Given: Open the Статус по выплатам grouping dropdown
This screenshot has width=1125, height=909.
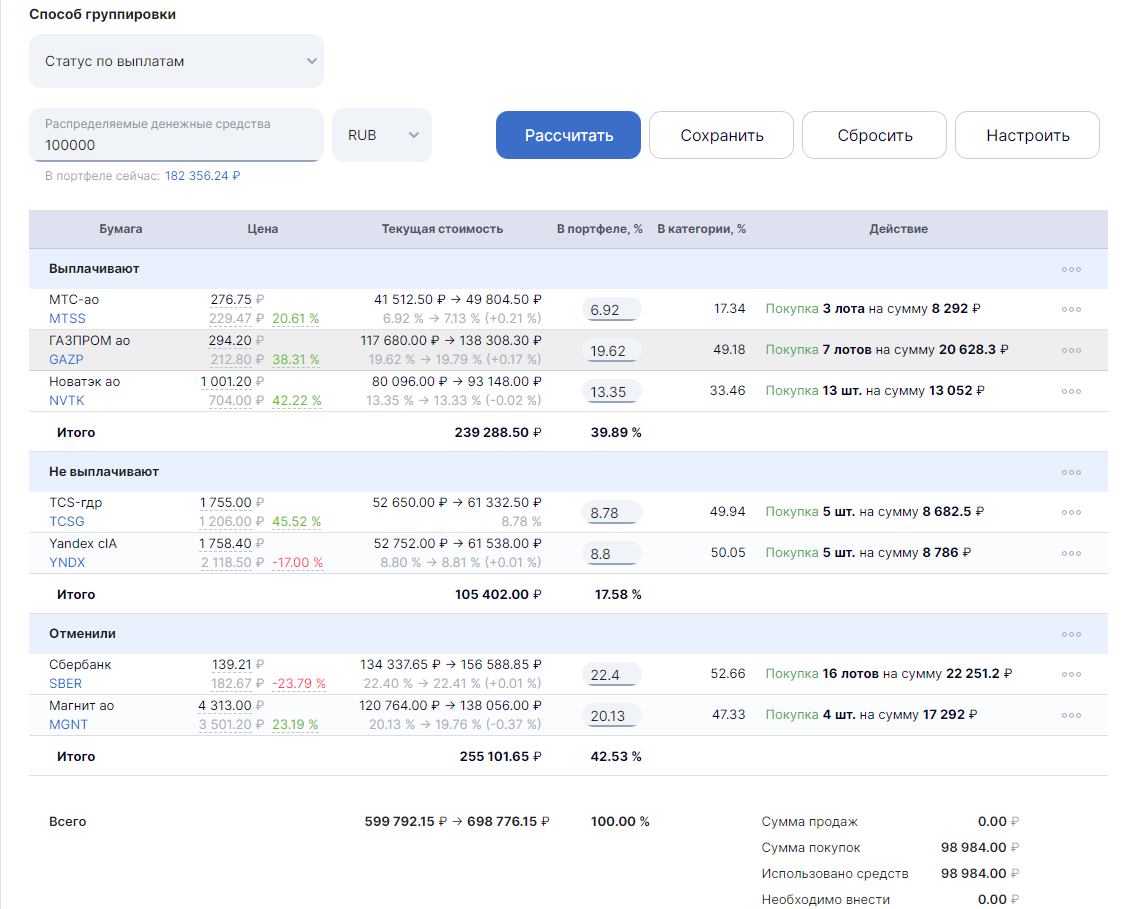Looking at the screenshot, I should (x=176, y=62).
